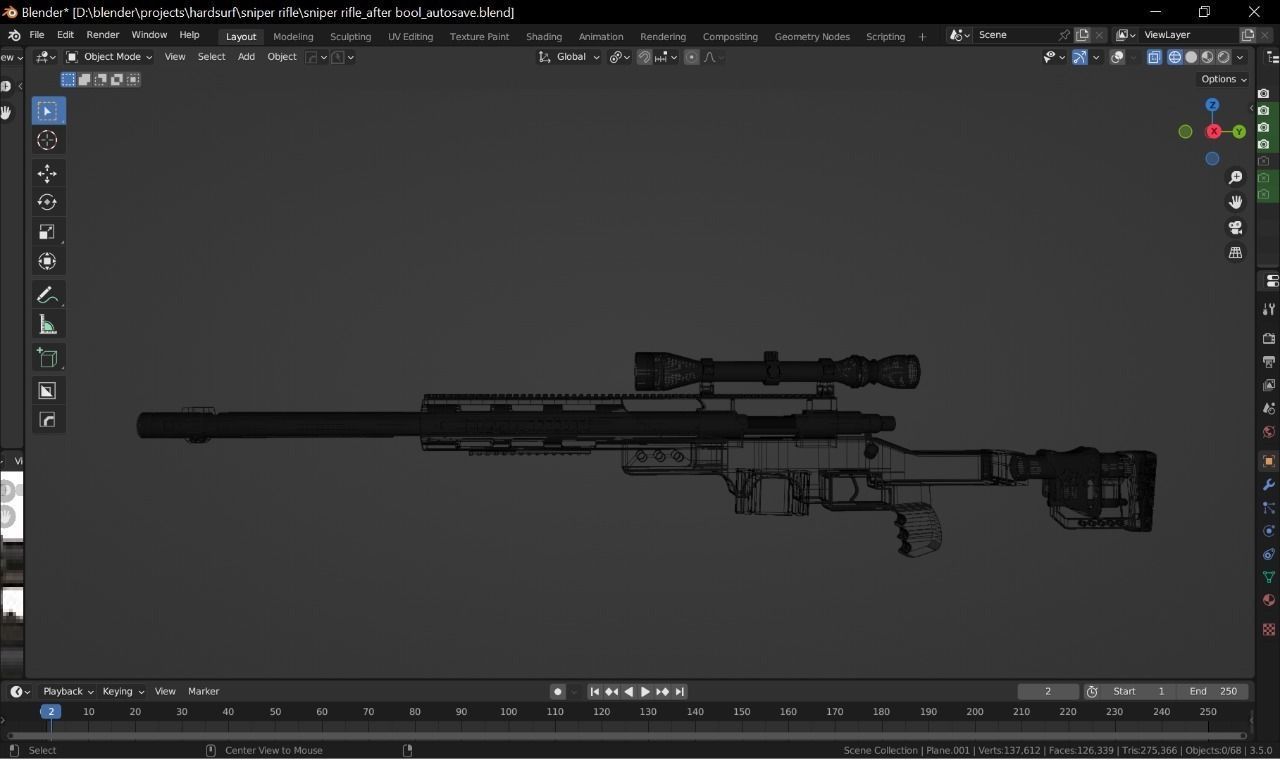
Task: Toggle viewport gizmos display
Action: click(x=1080, y=57)
